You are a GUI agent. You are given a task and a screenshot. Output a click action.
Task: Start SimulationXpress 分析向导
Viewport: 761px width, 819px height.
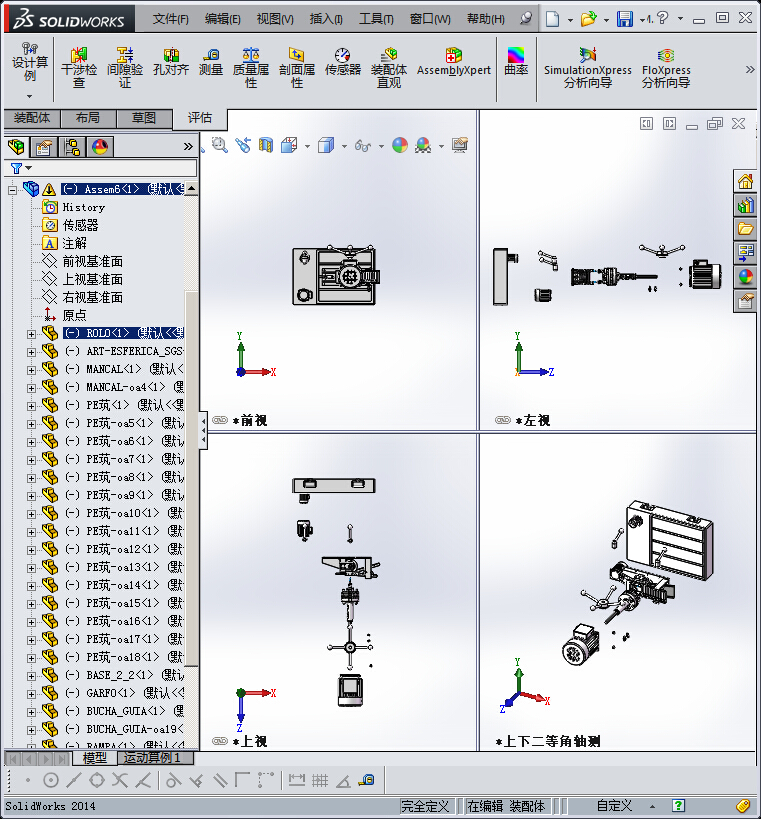(588, 68)
